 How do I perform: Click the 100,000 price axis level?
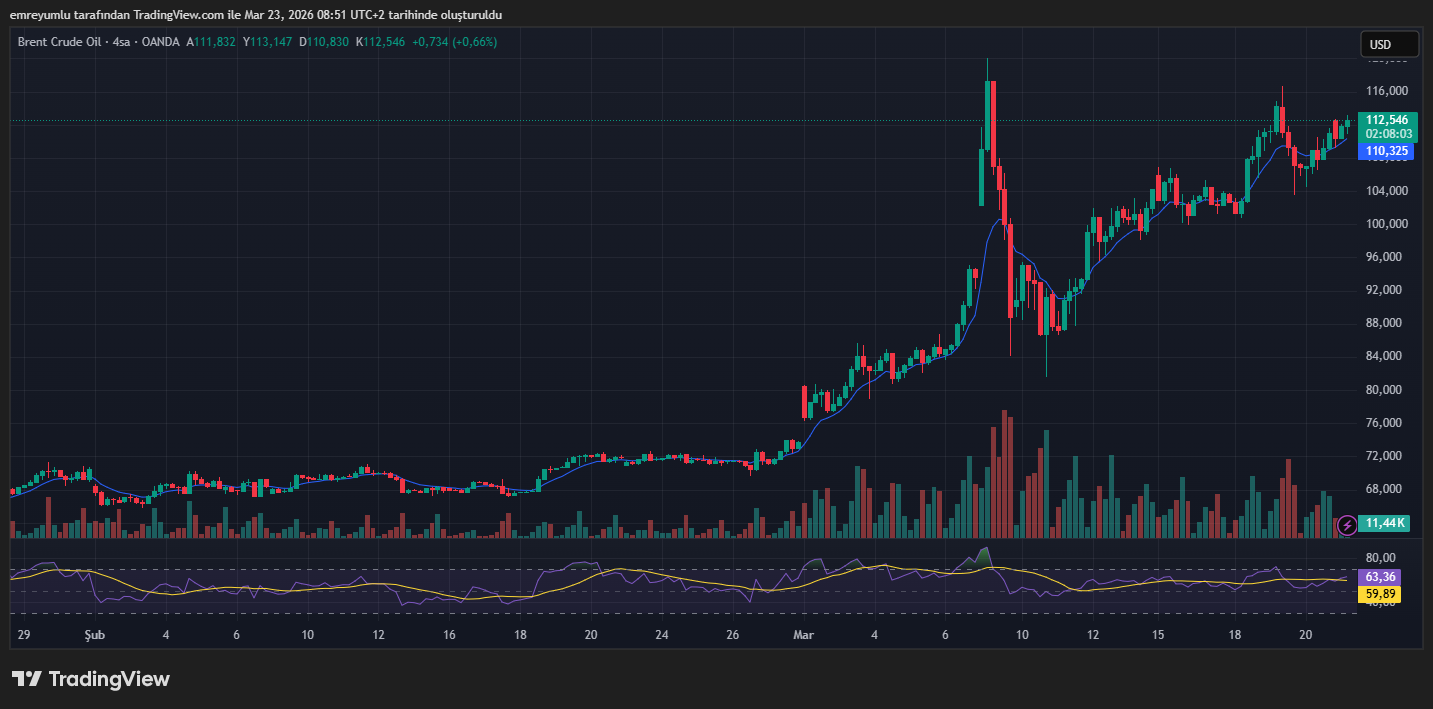click(x=1386, y=224)
